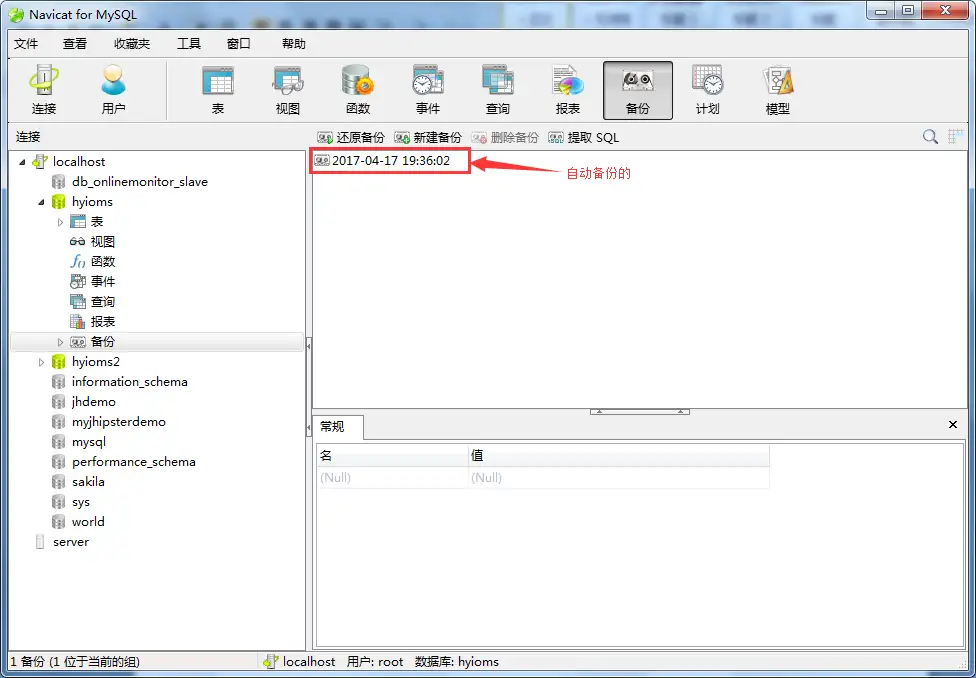Expand the hyioms2 database node

click(x=41, y=362)
